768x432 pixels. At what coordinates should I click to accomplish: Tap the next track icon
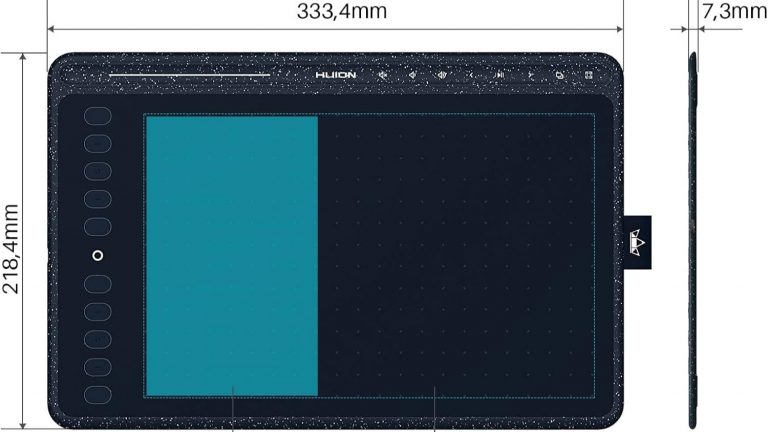[x=530, y=75]
